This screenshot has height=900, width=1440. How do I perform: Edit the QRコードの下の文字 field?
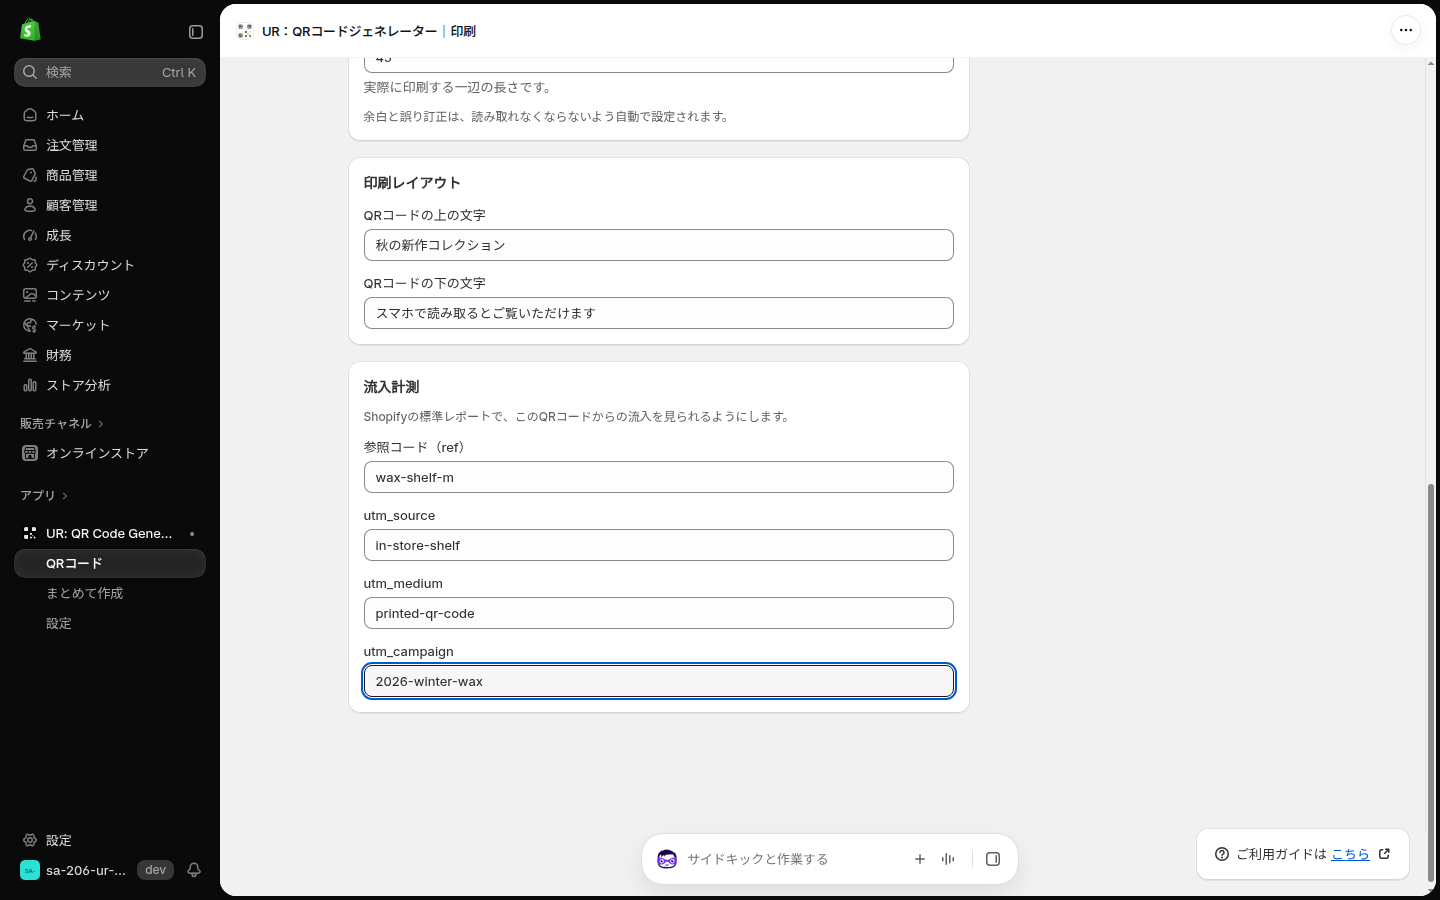(x=659, y=313)
